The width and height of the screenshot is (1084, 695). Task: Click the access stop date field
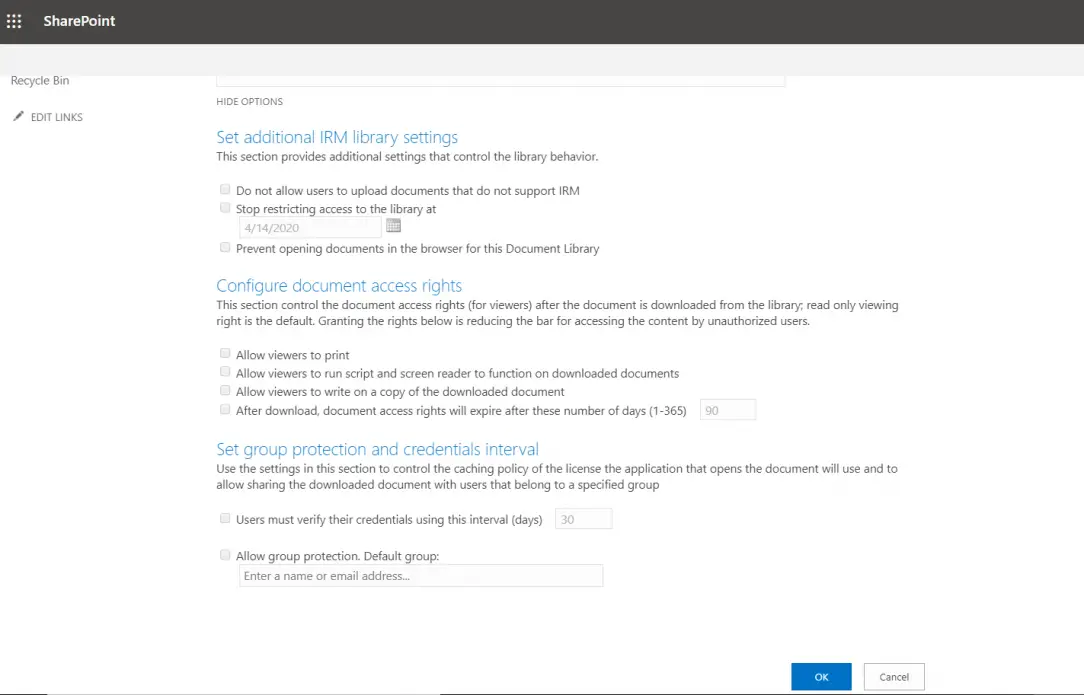tap(309, 227)
